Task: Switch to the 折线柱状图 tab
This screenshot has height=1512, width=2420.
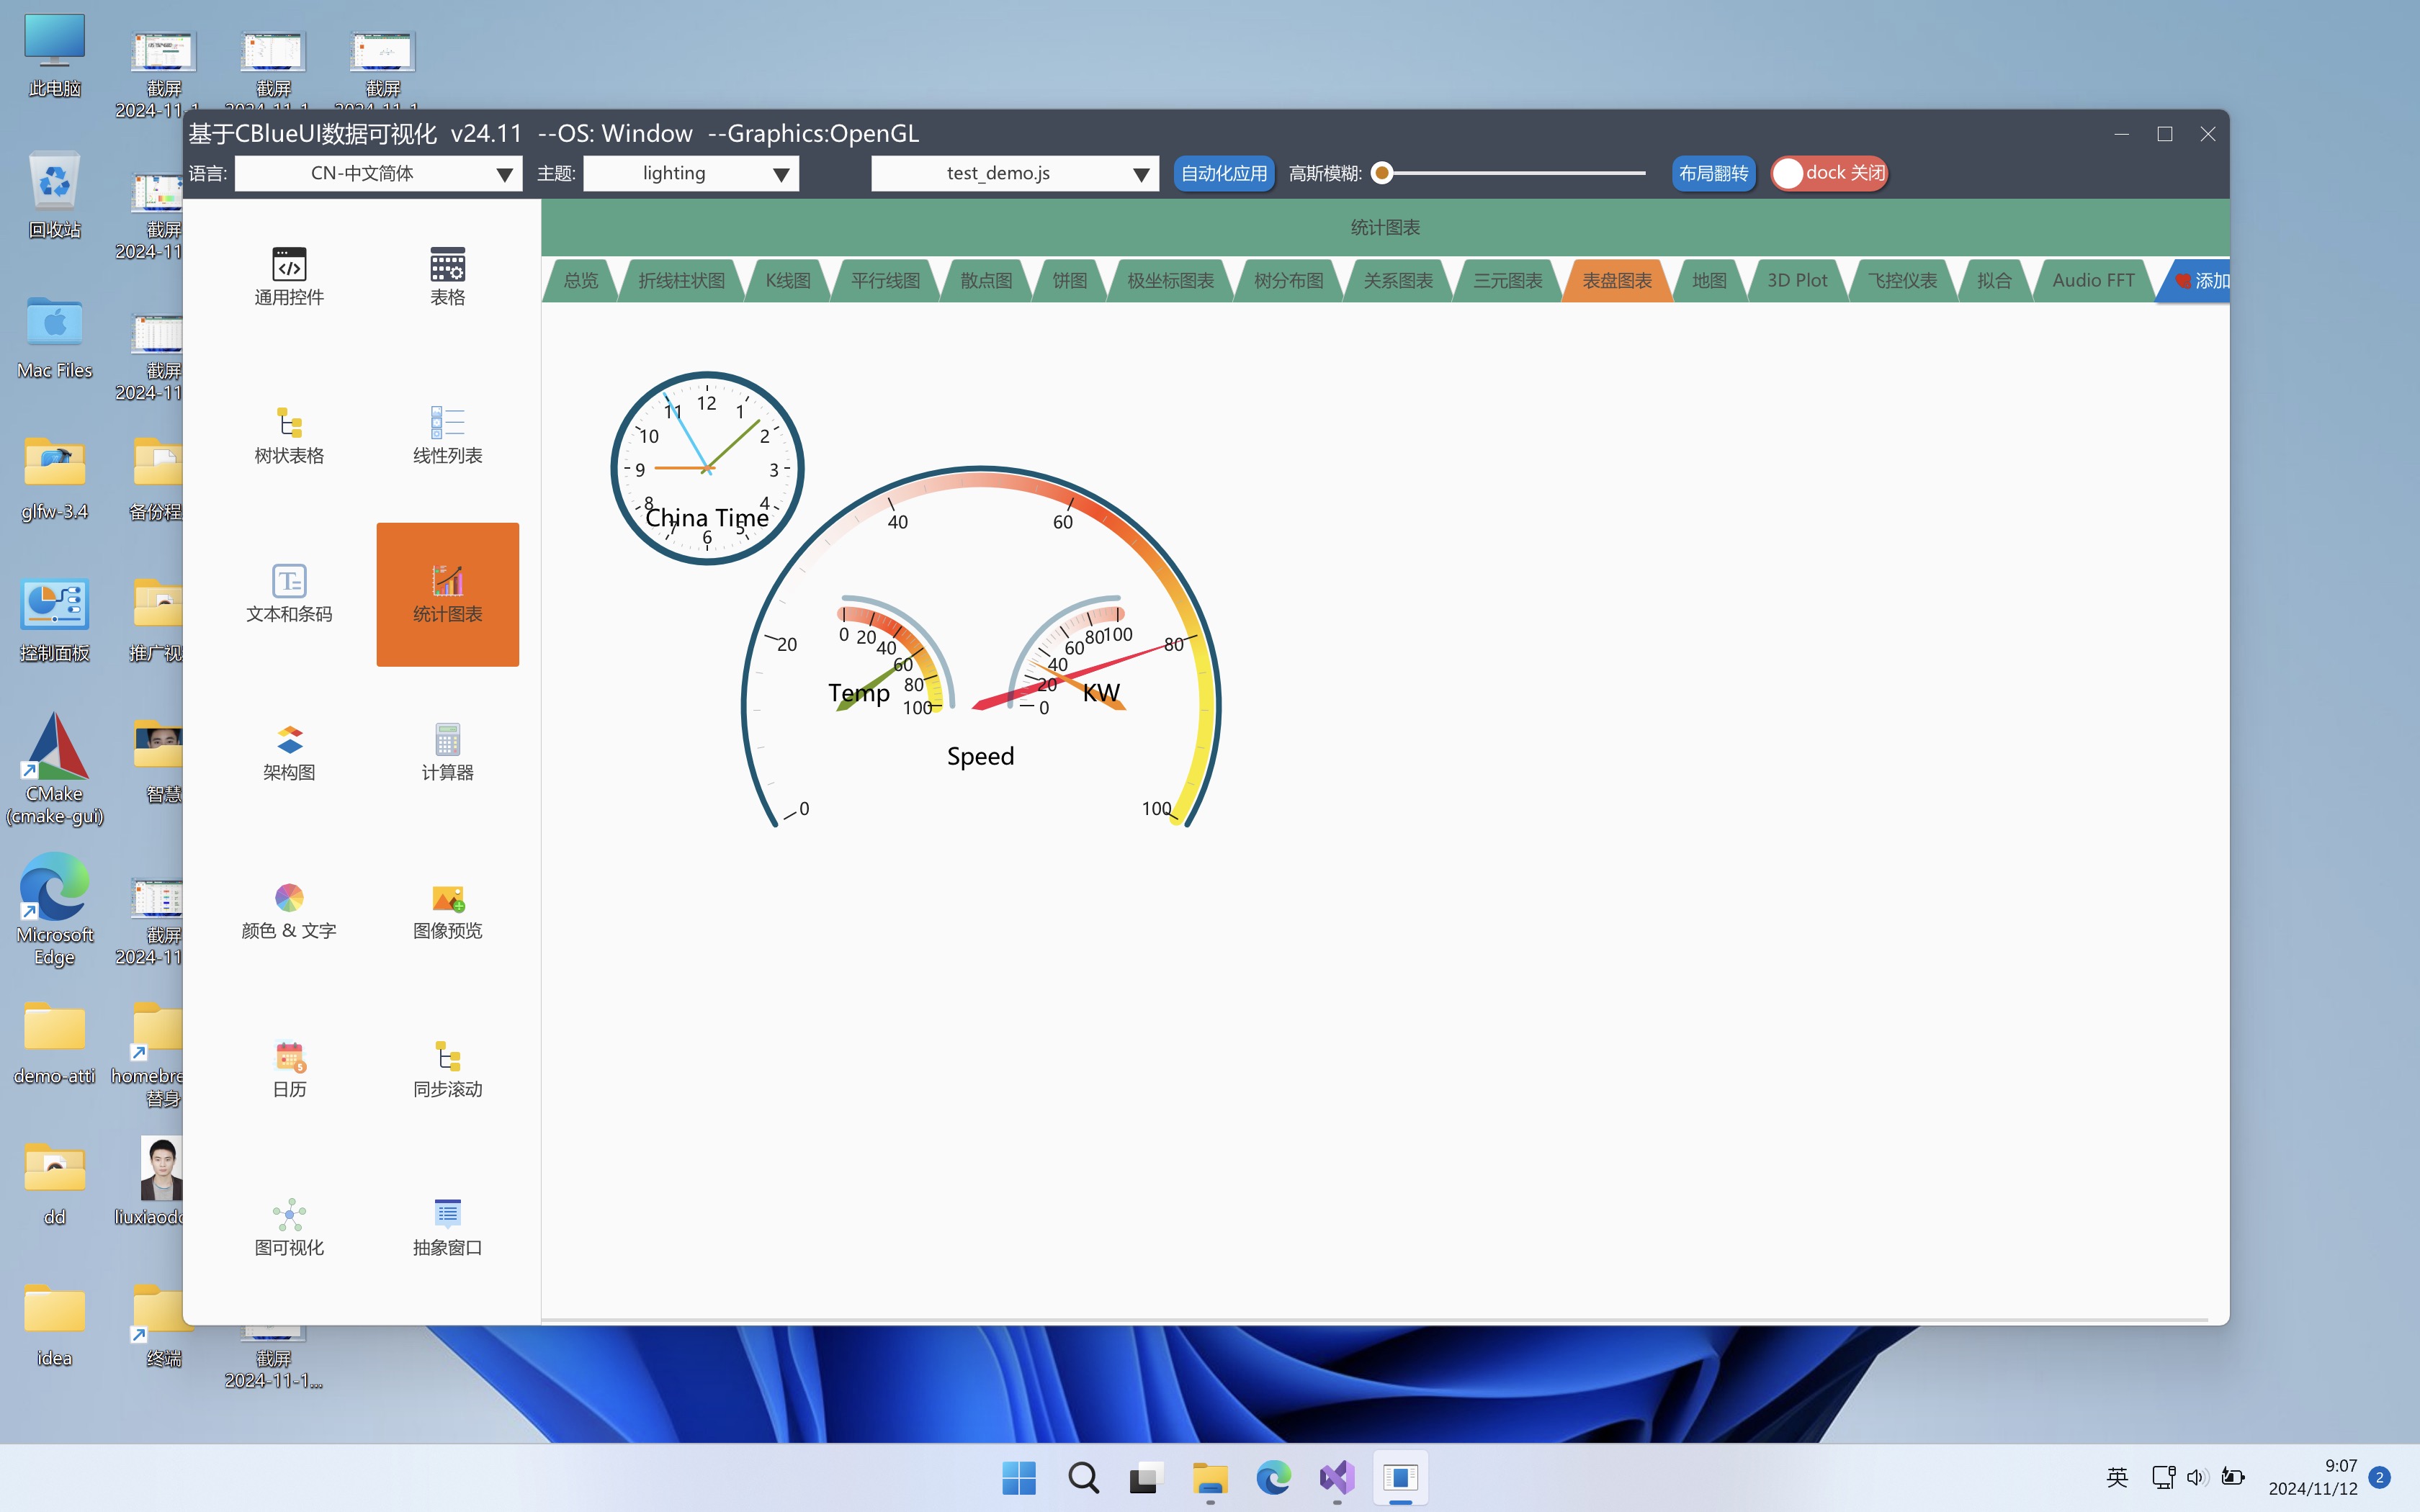Action: click(x=681, y=281)
